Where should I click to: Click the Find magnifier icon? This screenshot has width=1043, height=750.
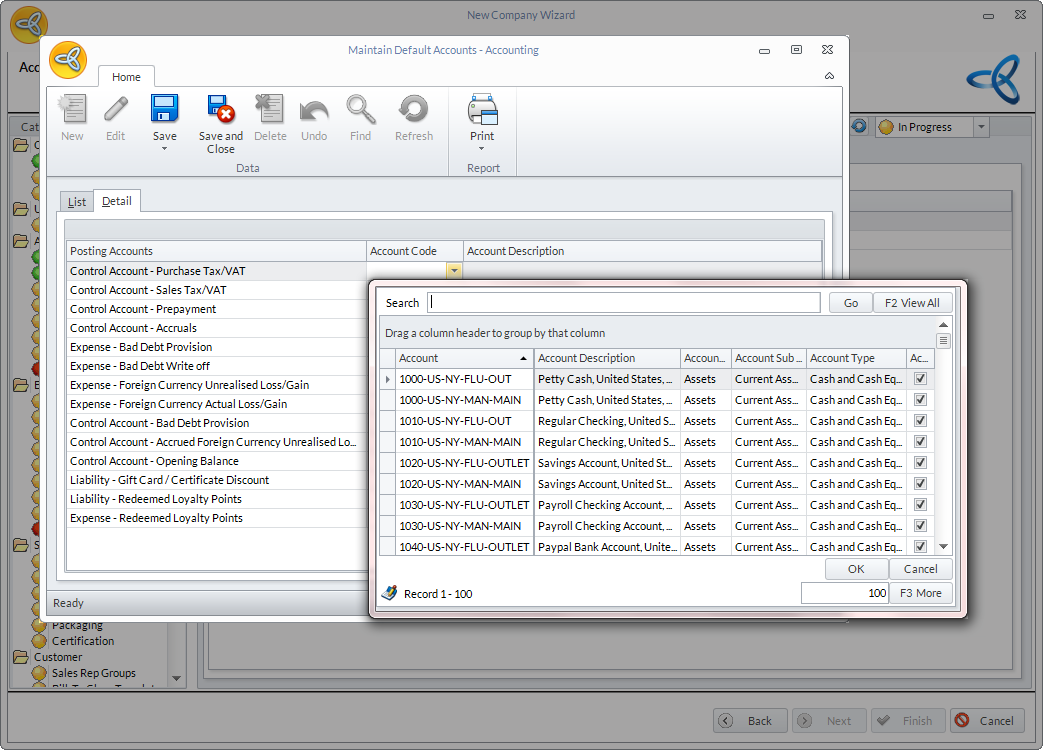(360, 109)
